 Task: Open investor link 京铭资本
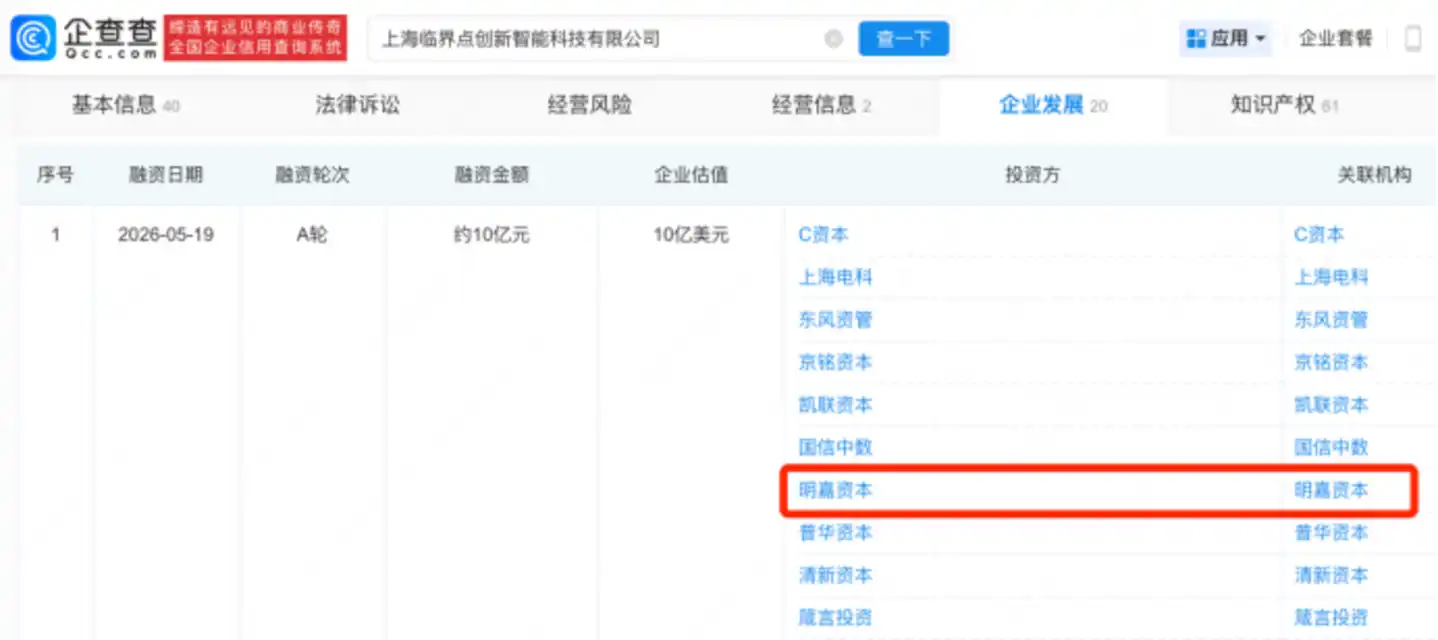[835, 362]
